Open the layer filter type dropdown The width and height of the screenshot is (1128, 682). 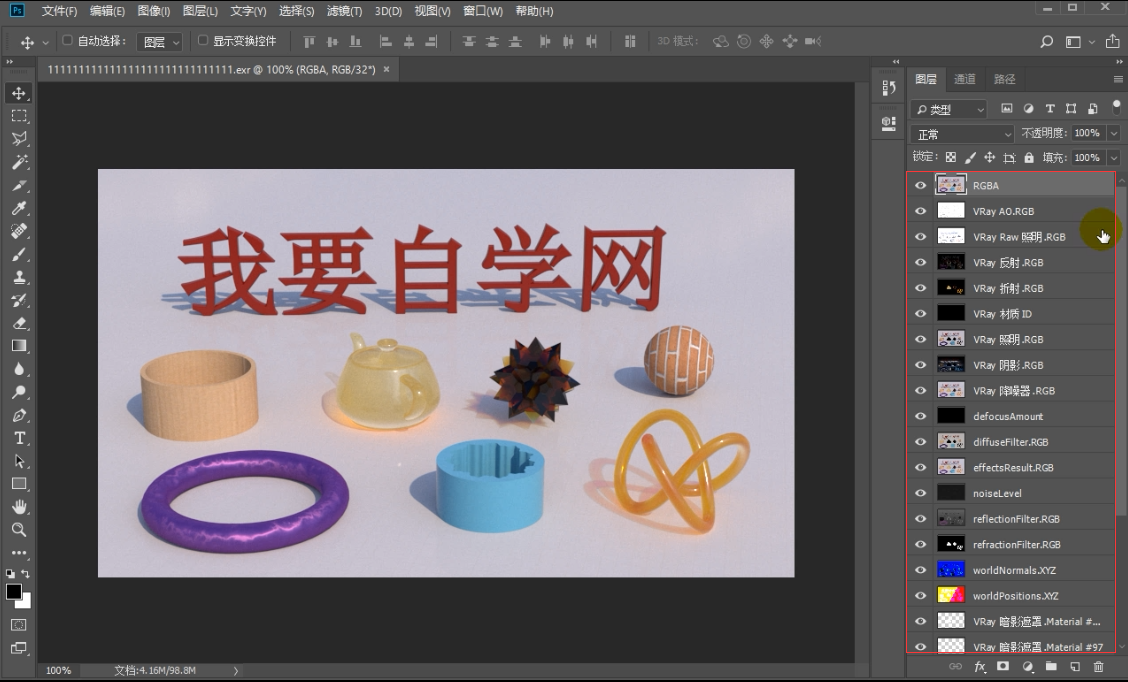(x=949, y=108)
